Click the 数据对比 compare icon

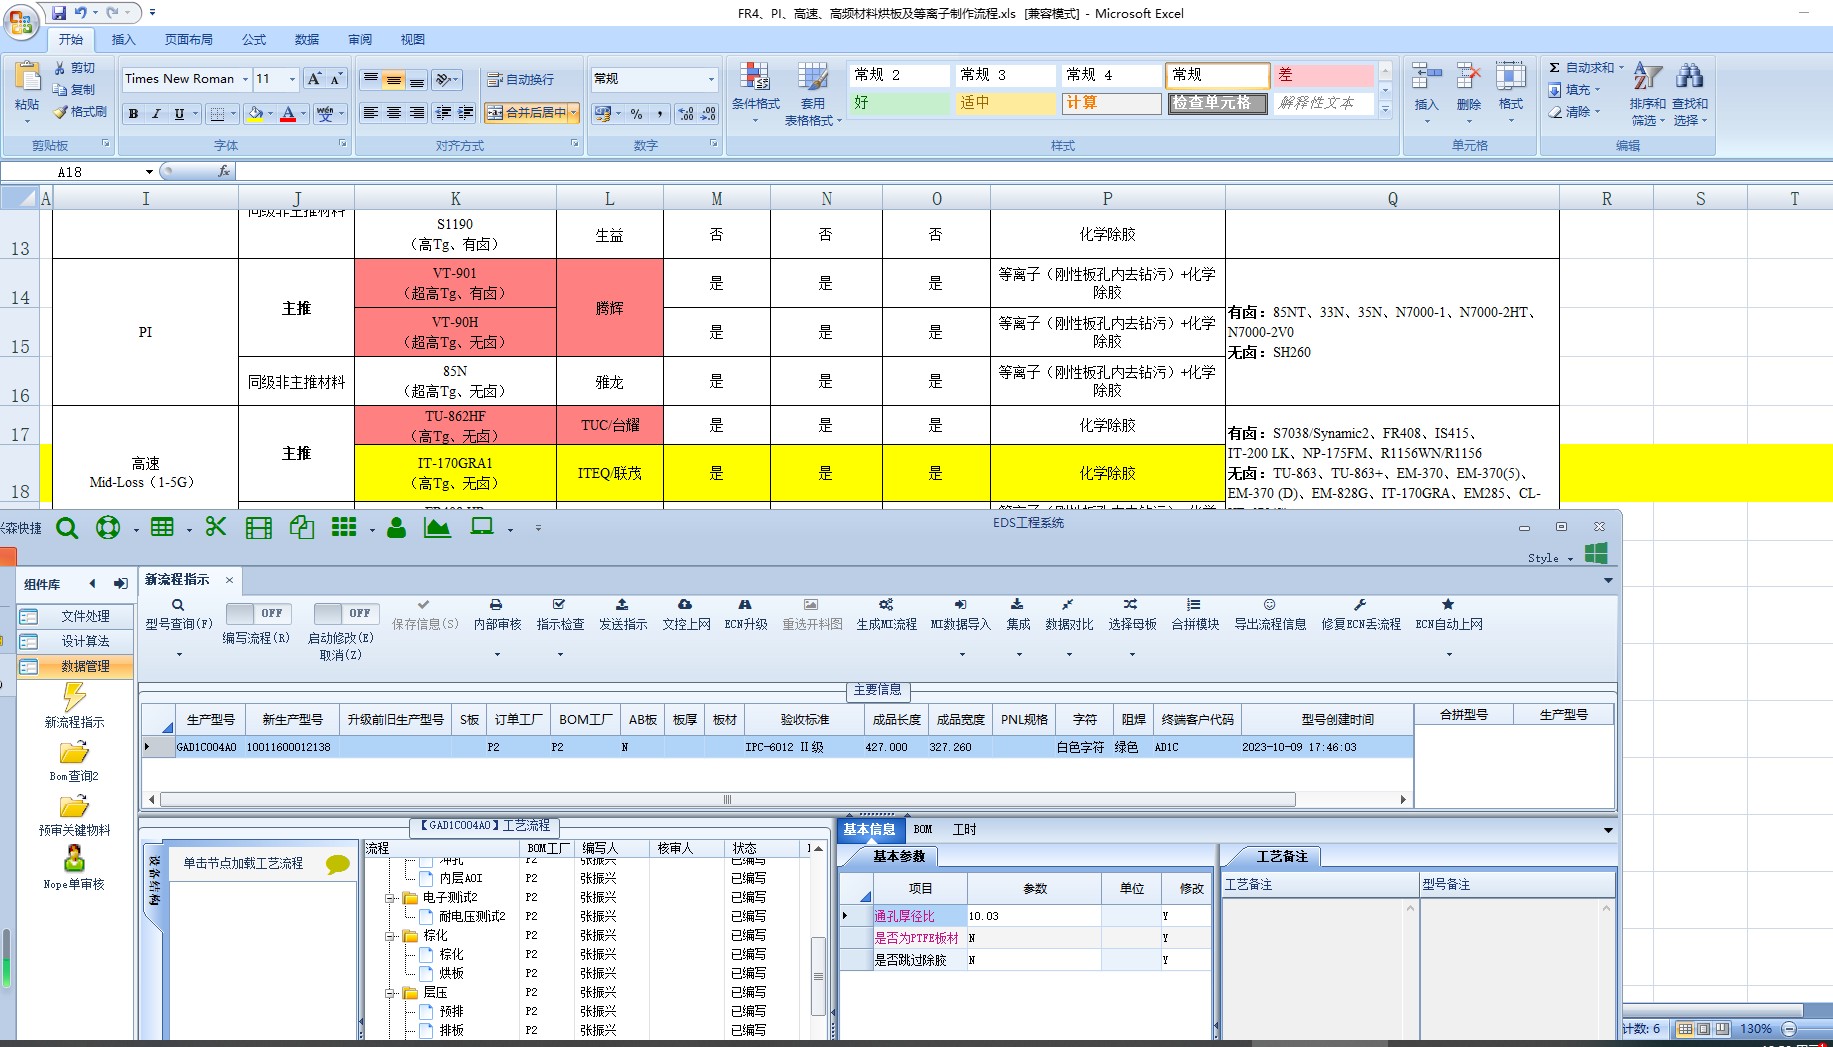(x=1068, y=605)
